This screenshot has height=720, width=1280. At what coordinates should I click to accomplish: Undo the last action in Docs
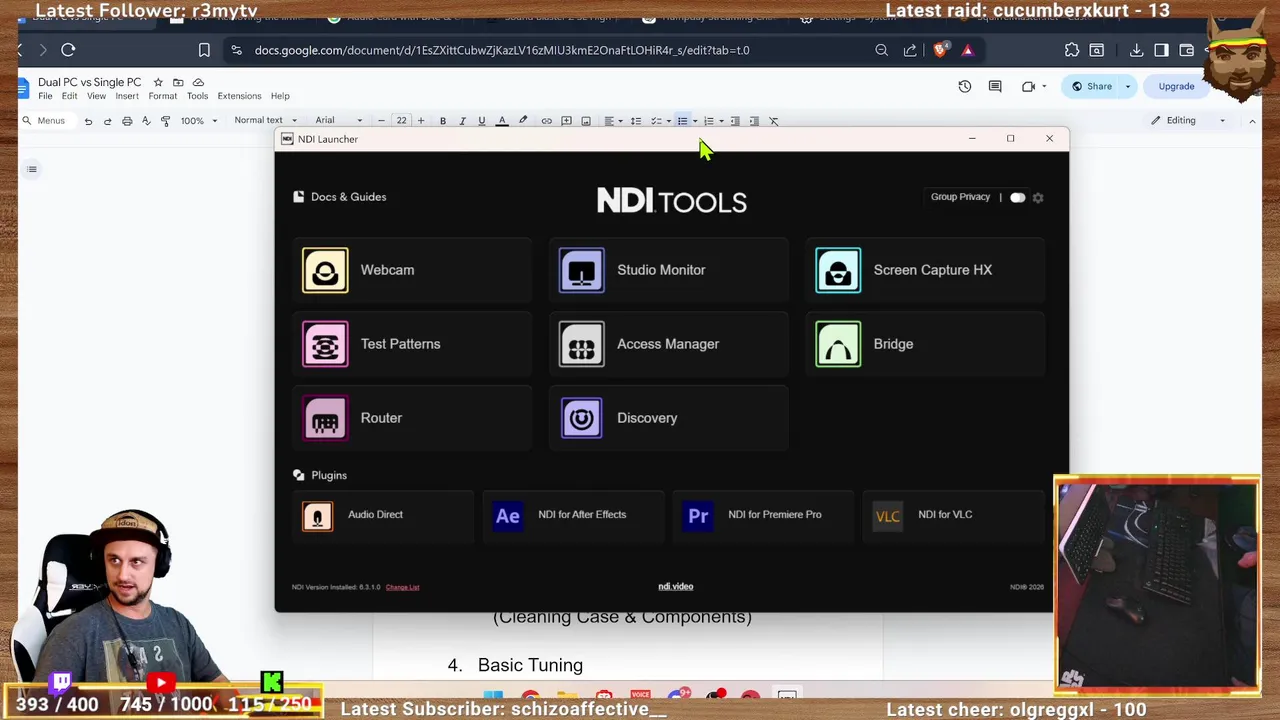88,121
